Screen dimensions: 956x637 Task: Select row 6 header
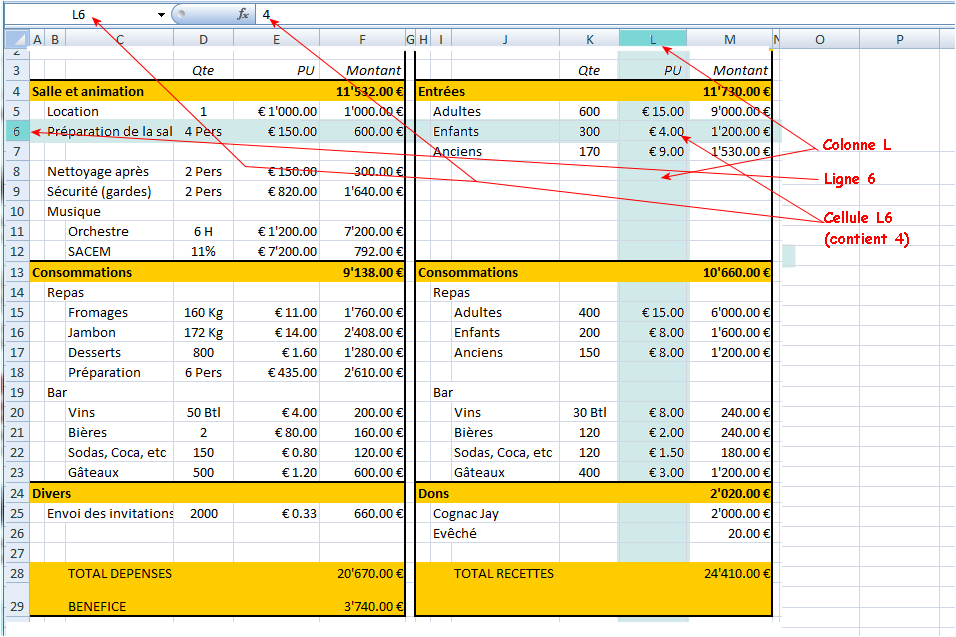[x=15, y=131]
